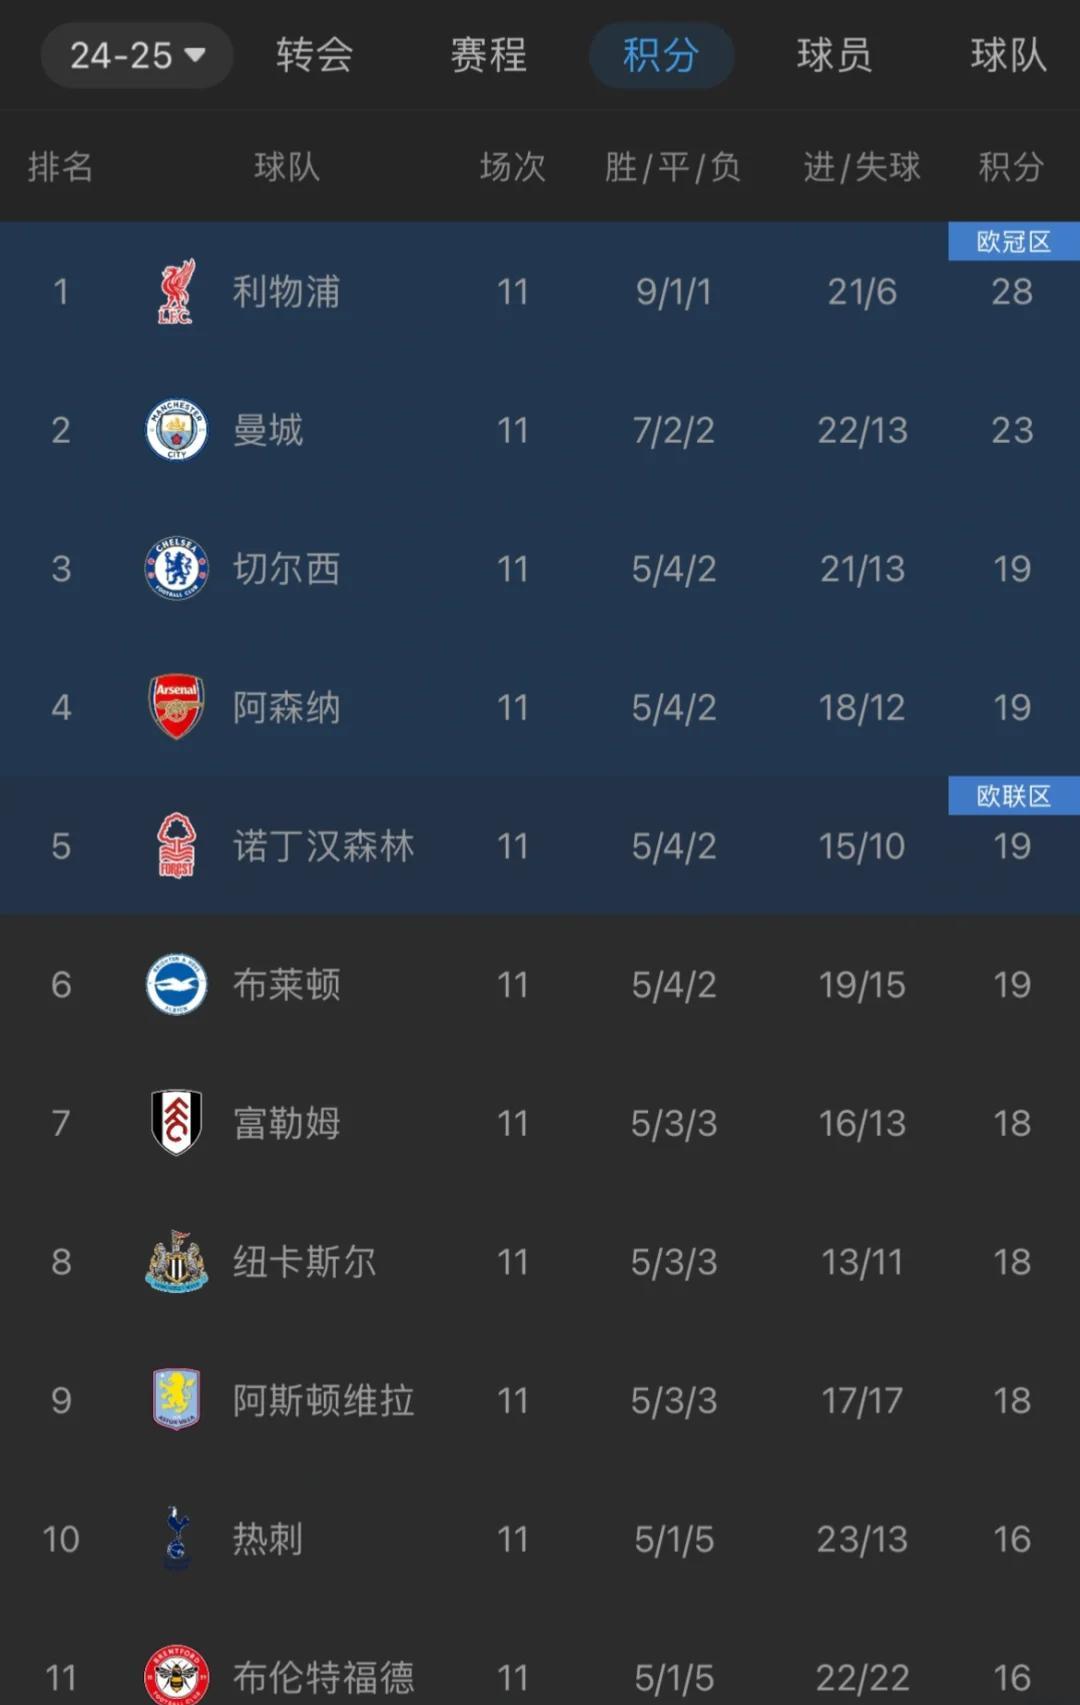The width and height of the screenshot is (1080, 1705).
Task: Open the 24-25 season dropdown
Action: 137,55
